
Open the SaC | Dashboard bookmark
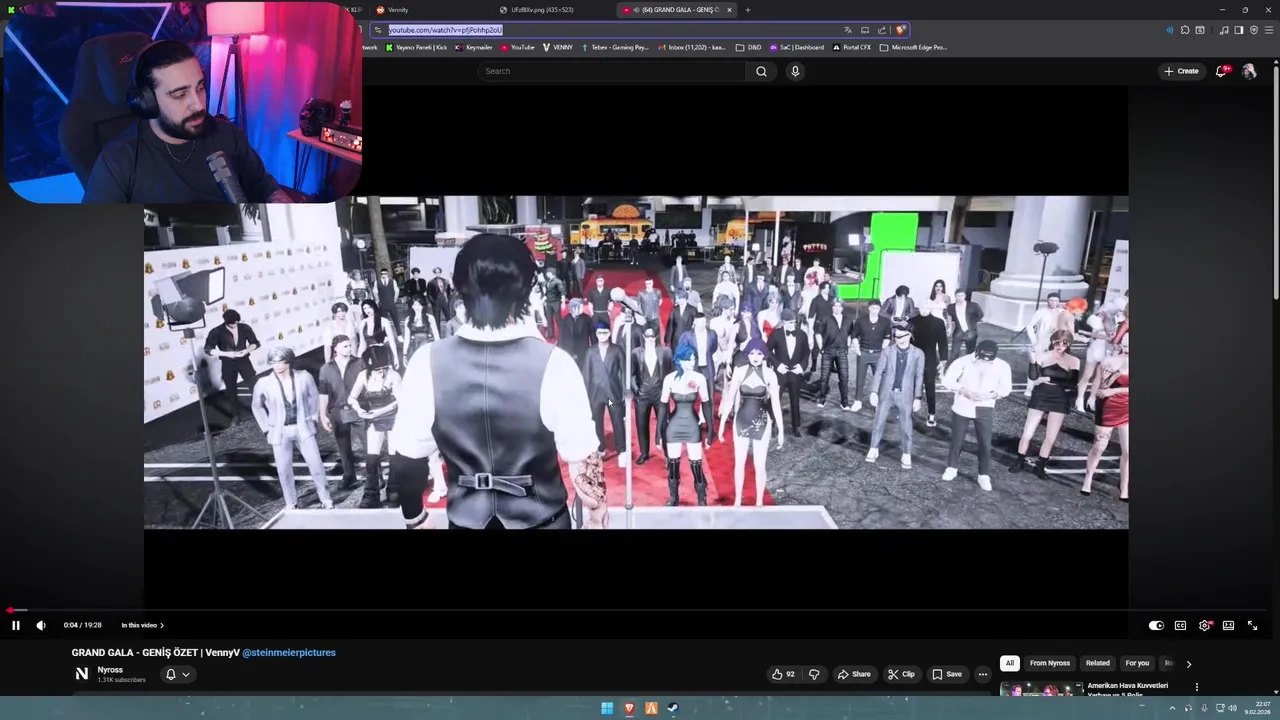[x=797, y=47]
